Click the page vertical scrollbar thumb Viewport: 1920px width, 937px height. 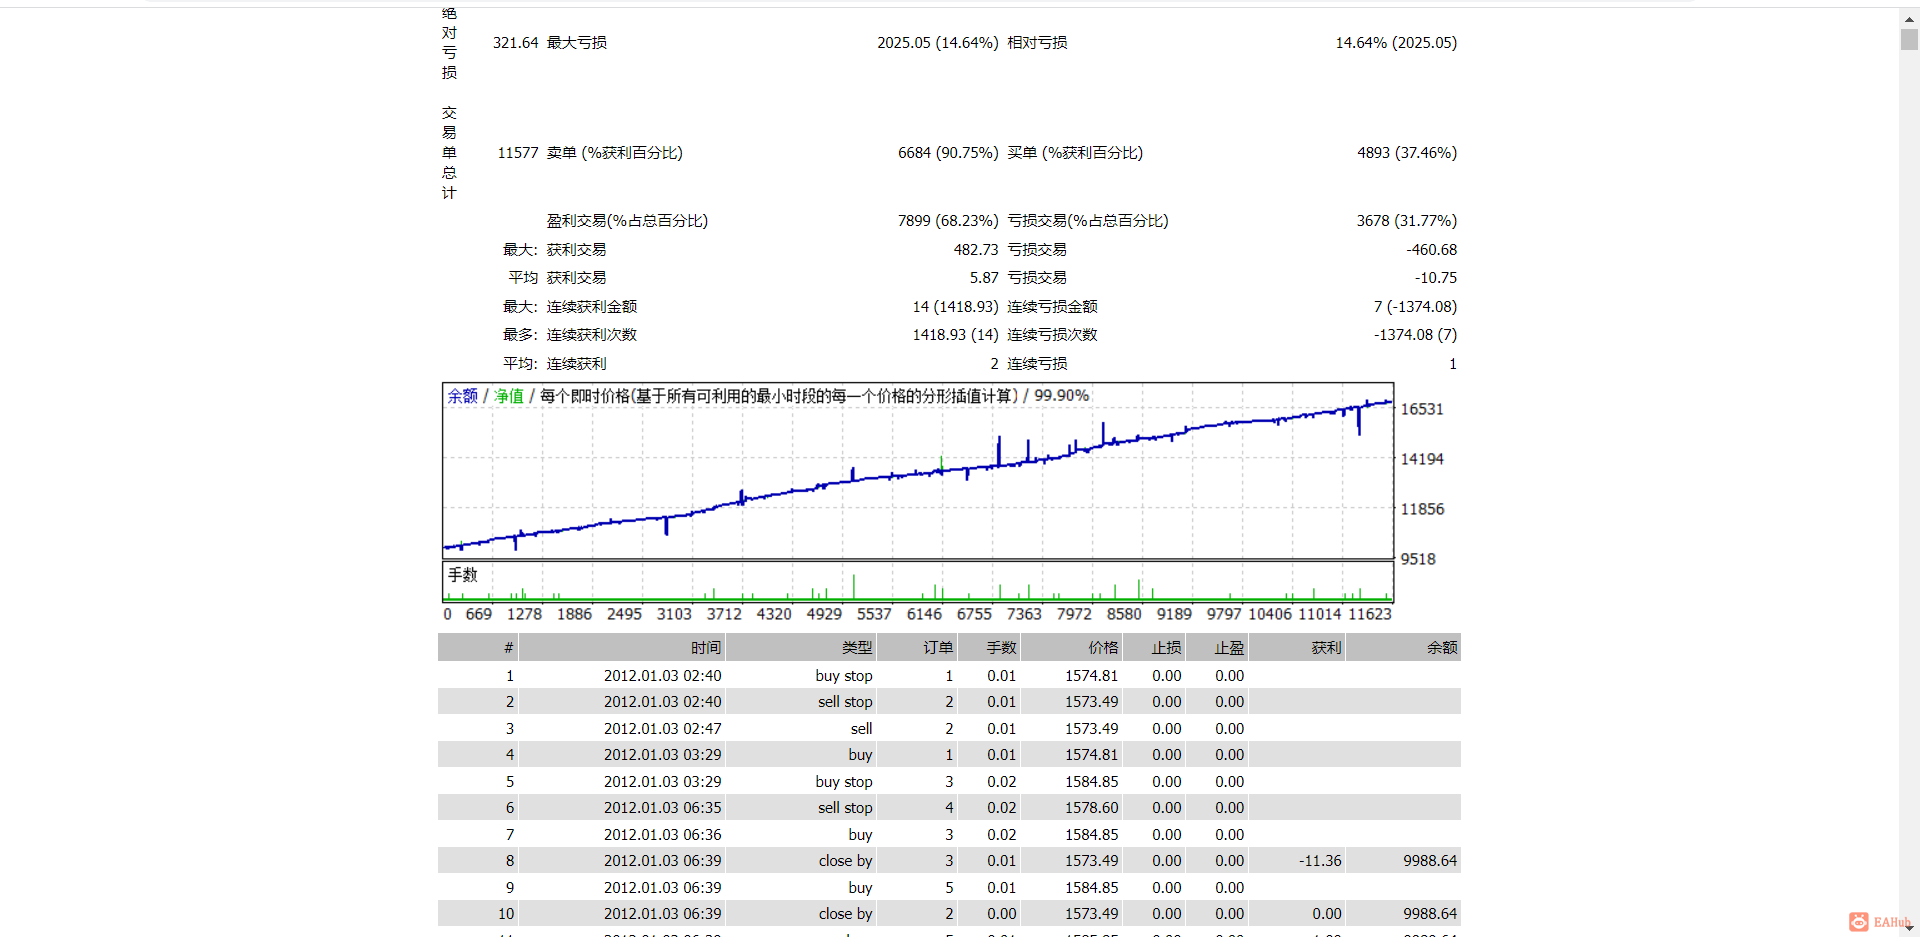[x=1909, y=39]
